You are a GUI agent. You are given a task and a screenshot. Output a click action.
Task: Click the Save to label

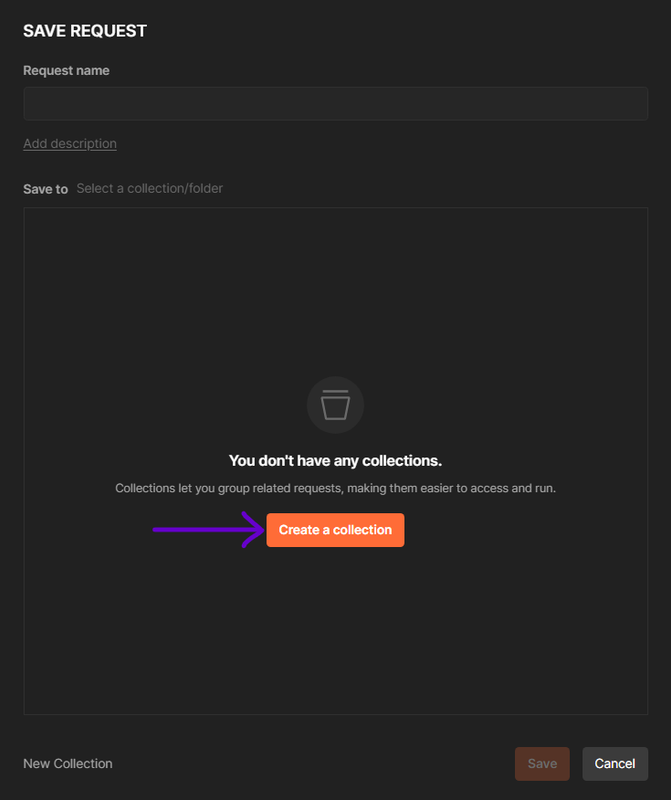click(x=45, y=189)
